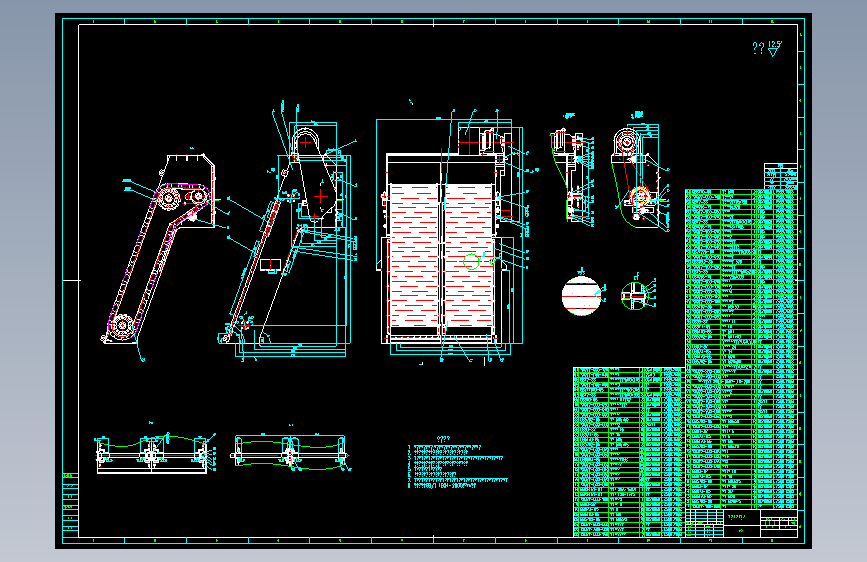Image resolution: width=867 pixels, height=562 pixels.
Task: Select the small green circular detail view
Action: tap(634, 295)
